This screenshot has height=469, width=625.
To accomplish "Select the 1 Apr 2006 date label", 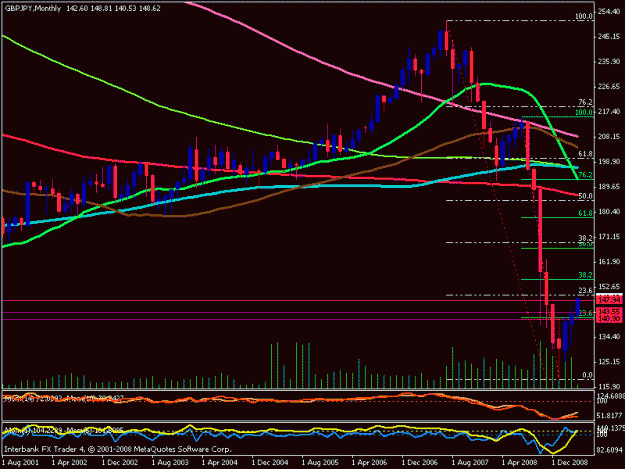I will (369, 463).
